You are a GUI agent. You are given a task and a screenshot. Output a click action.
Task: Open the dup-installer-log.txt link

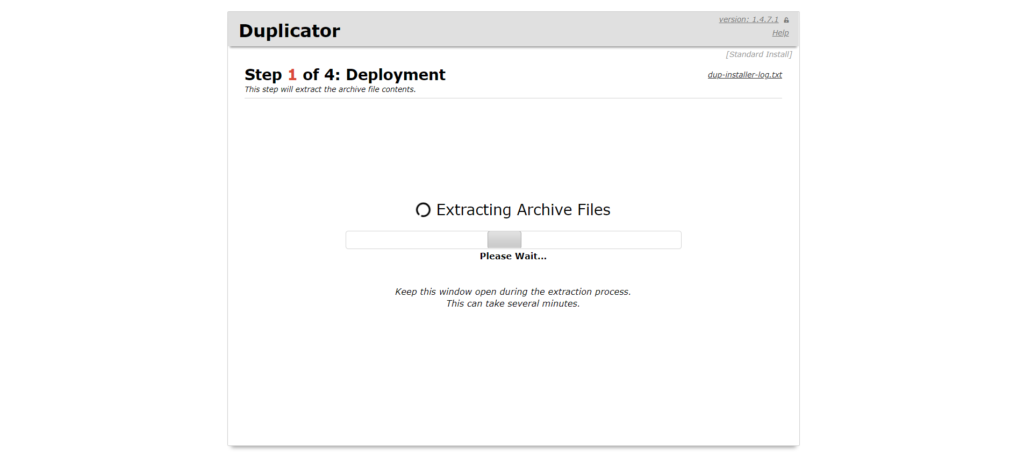click(x=744, y=74)
